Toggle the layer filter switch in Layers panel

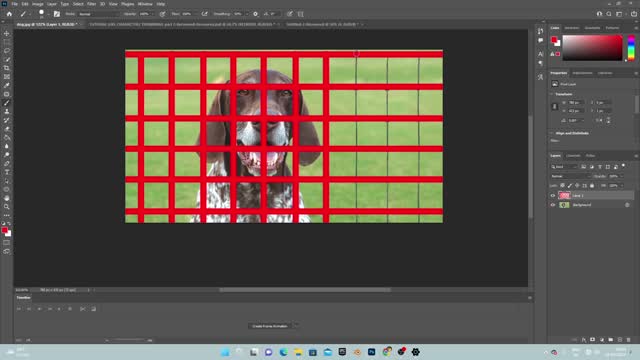(623, 166)
